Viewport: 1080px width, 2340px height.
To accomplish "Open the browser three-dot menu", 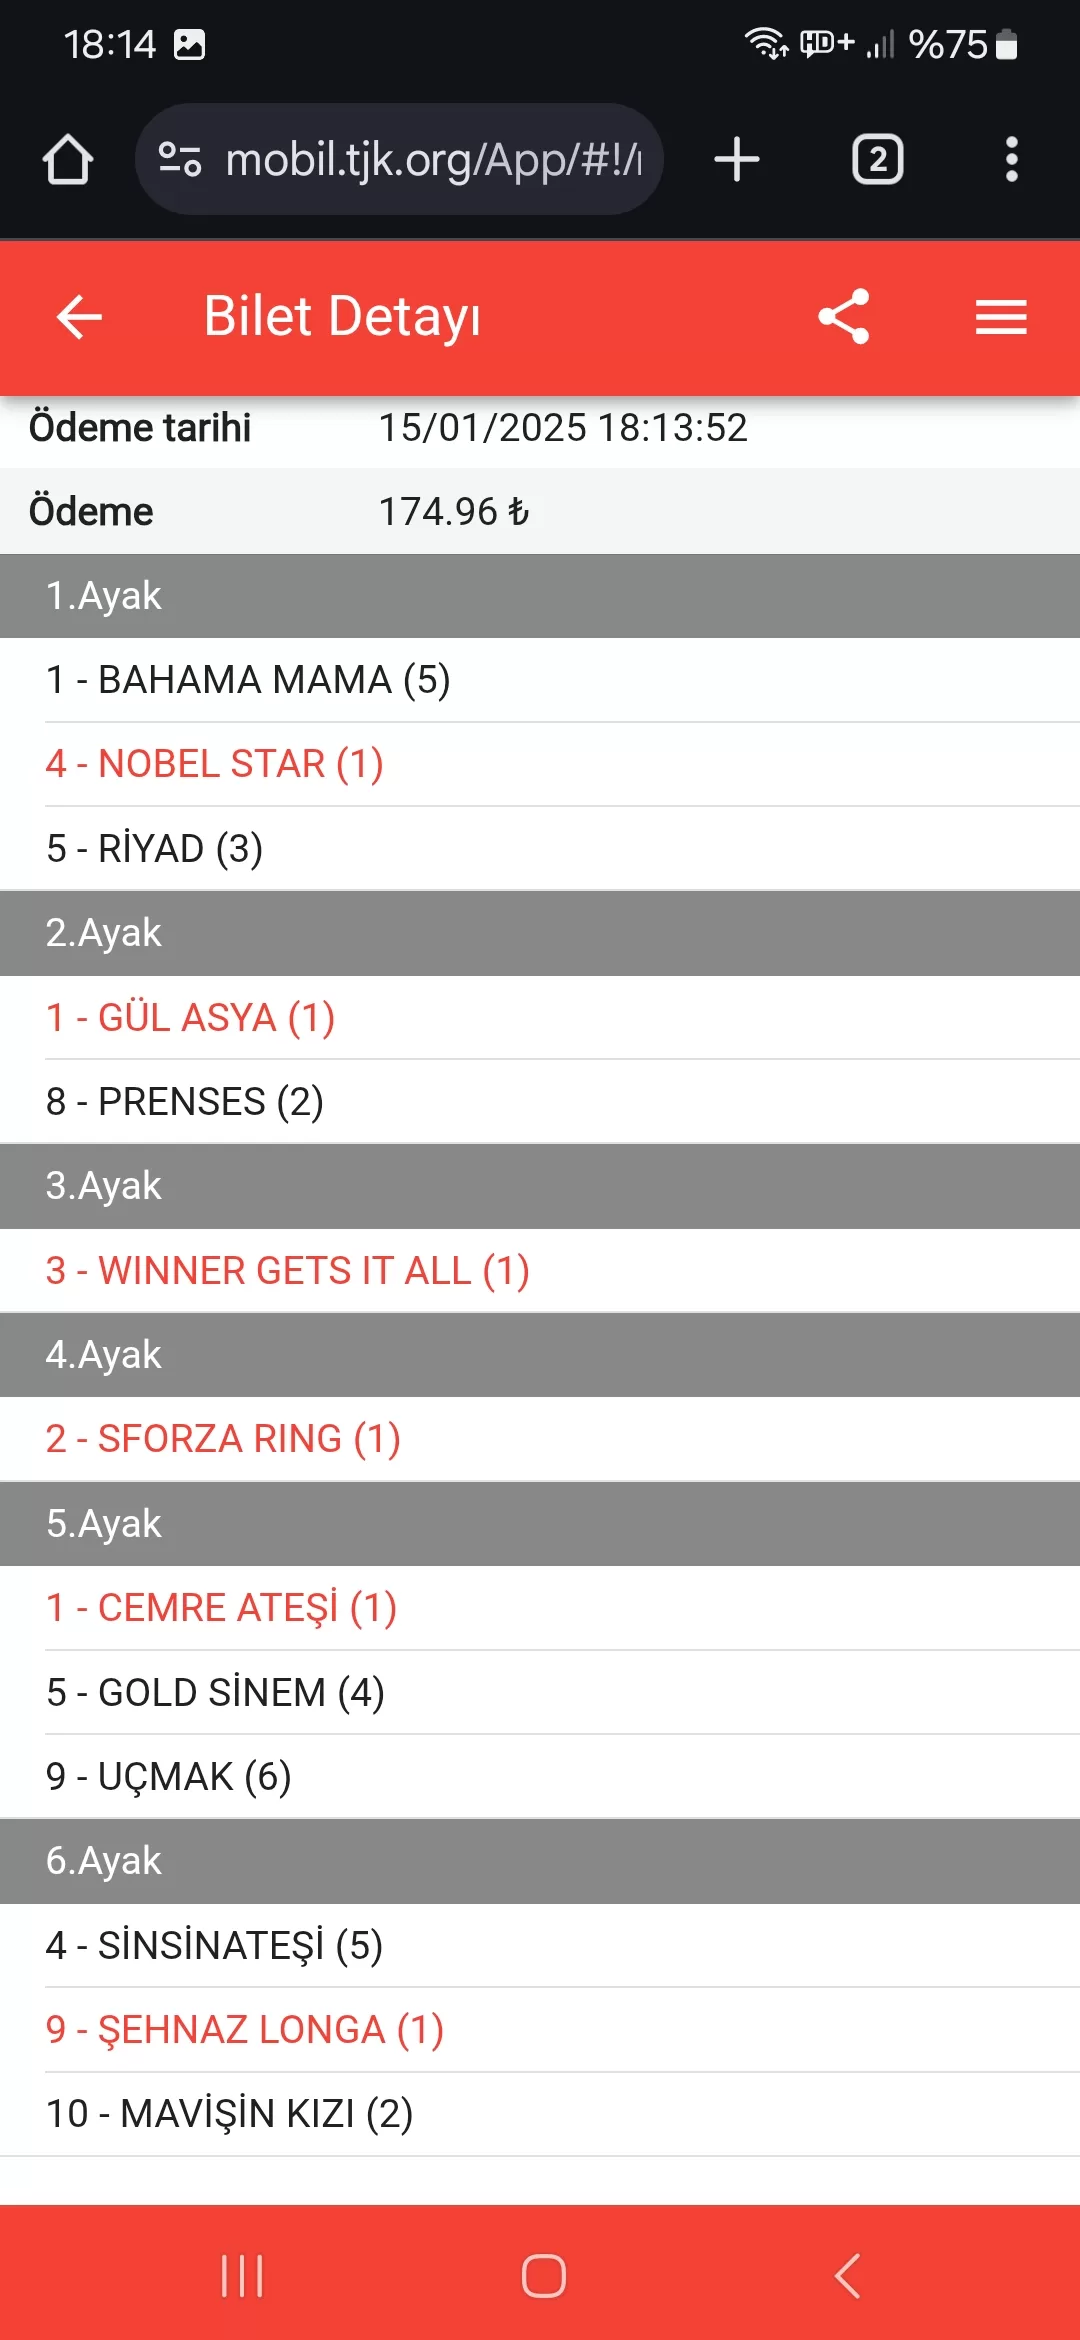I will point(1011,160).
